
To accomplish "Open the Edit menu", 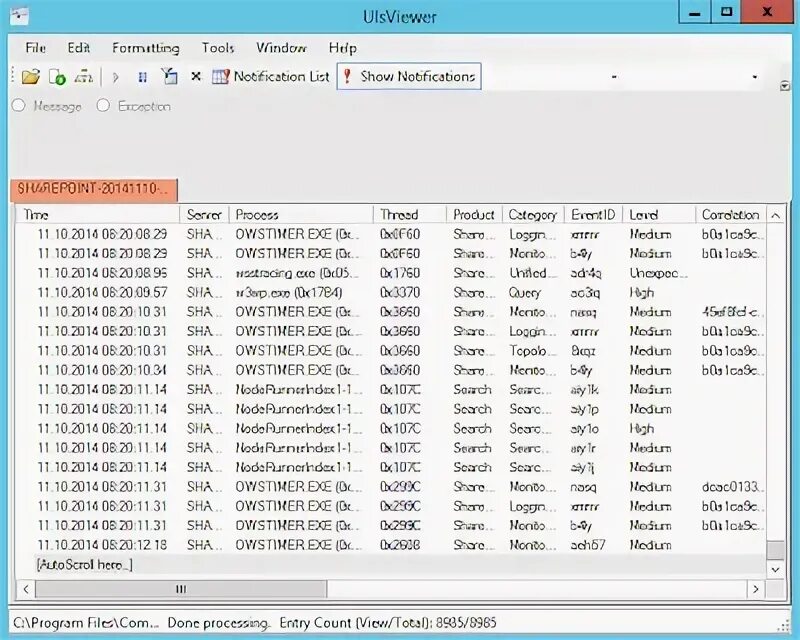I will click(79, 48).
